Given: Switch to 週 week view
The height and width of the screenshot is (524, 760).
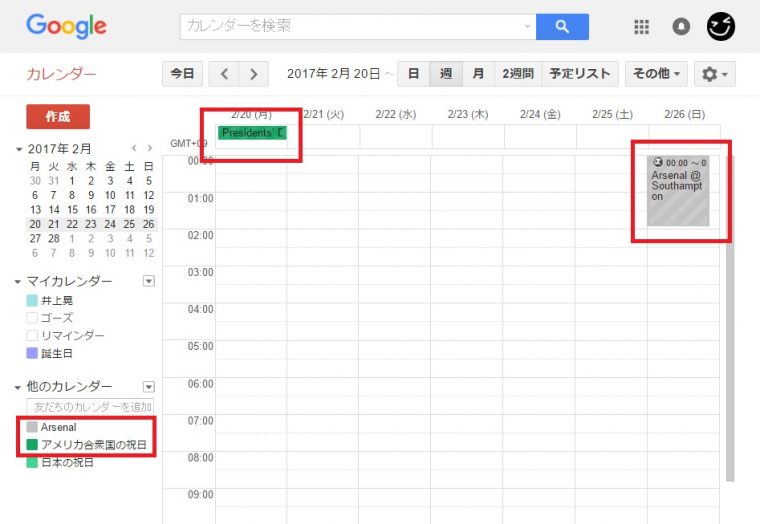Looking at the screenshot, I should pyautogui.click(x=446, y=74).
